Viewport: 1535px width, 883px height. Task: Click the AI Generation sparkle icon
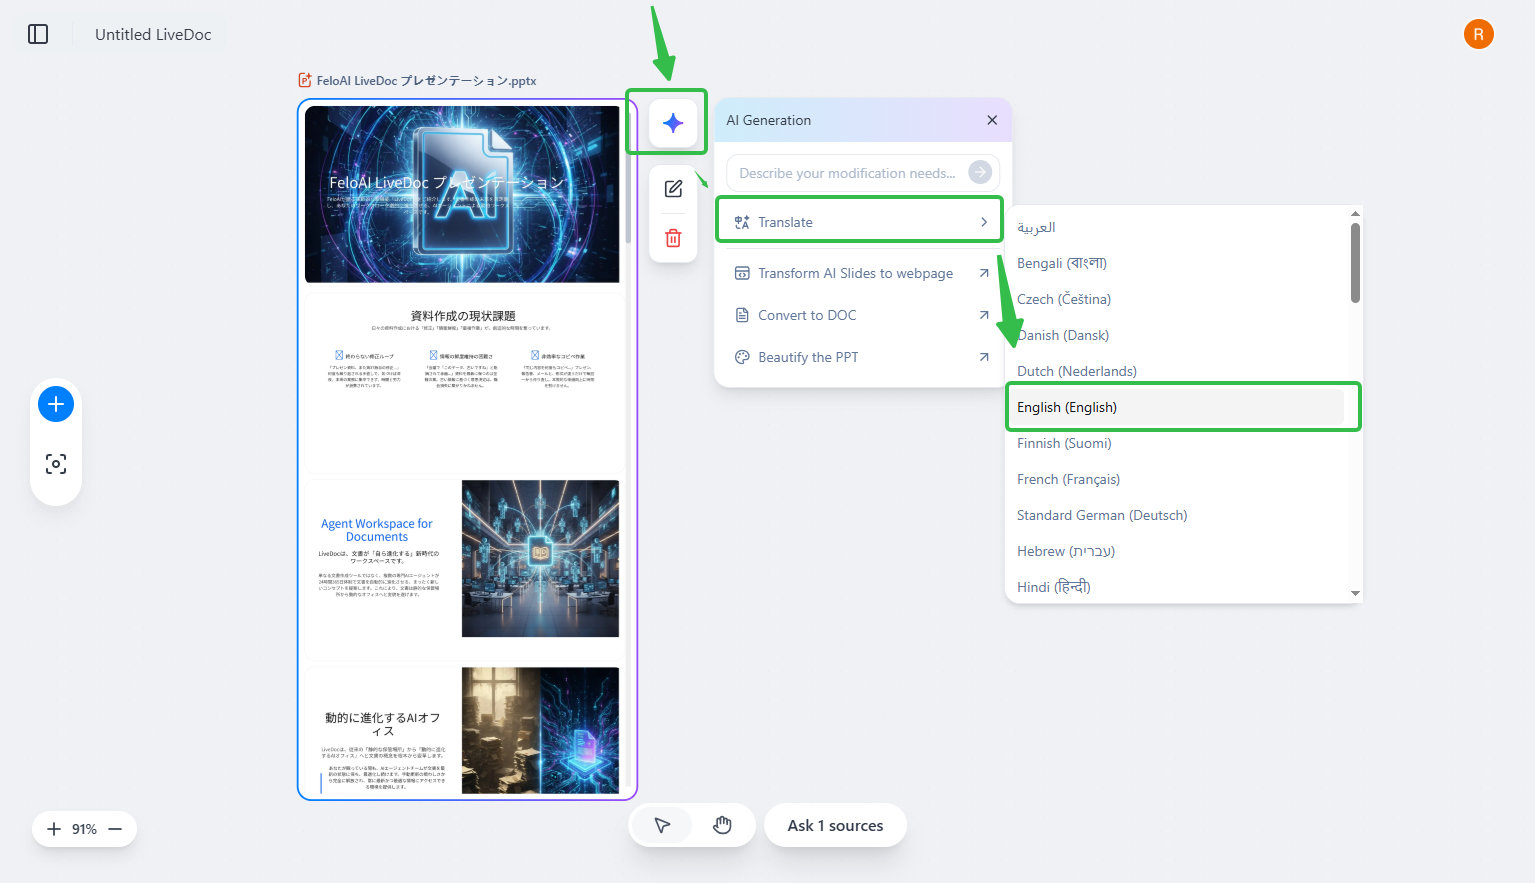coord(673,123)
